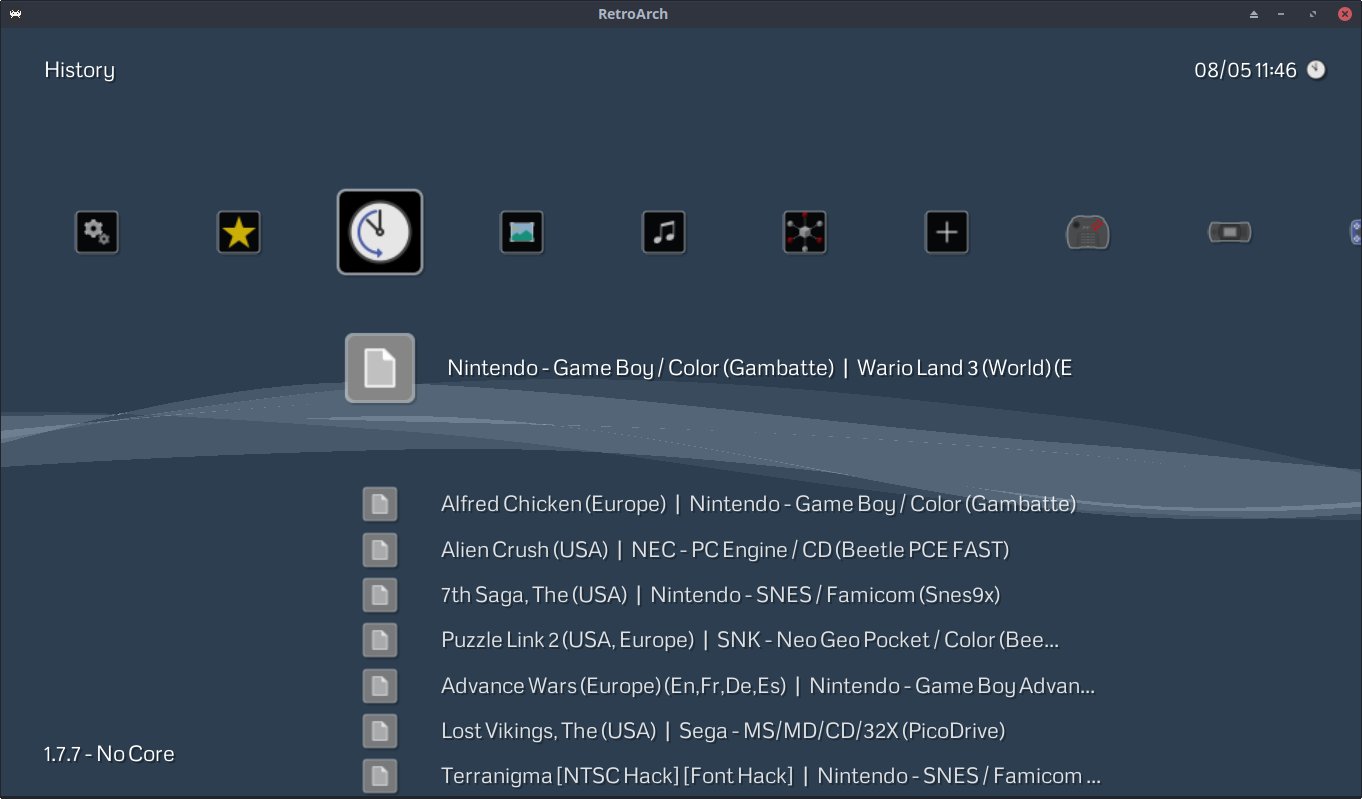The image size is (1362, 799).
Task: Open the Images tab icon
Action: (x=522, y=233)
